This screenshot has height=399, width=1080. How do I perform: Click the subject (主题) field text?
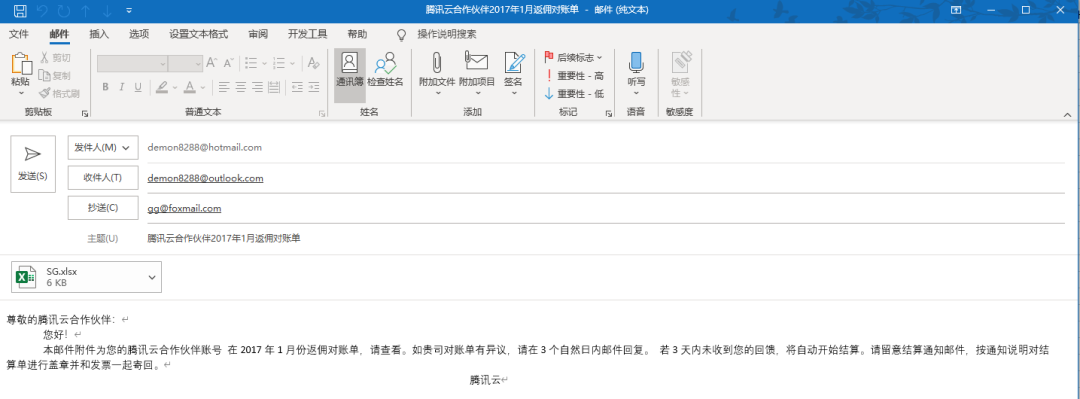tap(223, 238)
